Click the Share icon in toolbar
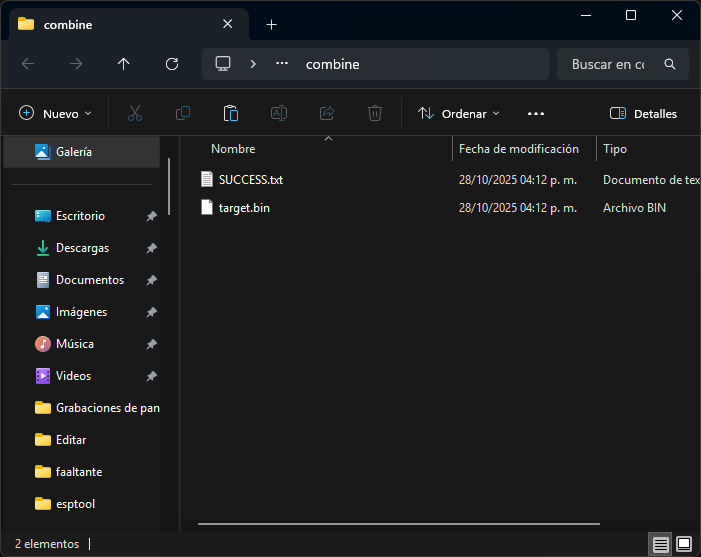This screenshot has width=701, height=557. [327, 114]
